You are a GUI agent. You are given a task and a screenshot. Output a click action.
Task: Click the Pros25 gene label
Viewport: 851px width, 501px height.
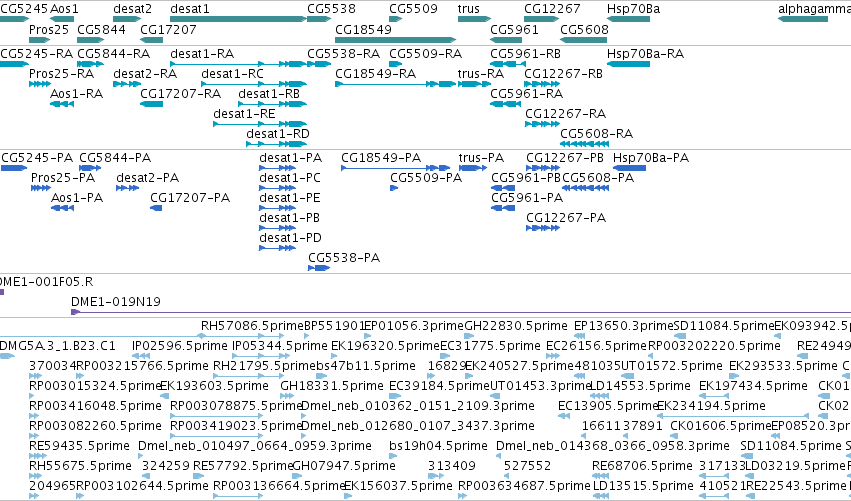point(49,29)
